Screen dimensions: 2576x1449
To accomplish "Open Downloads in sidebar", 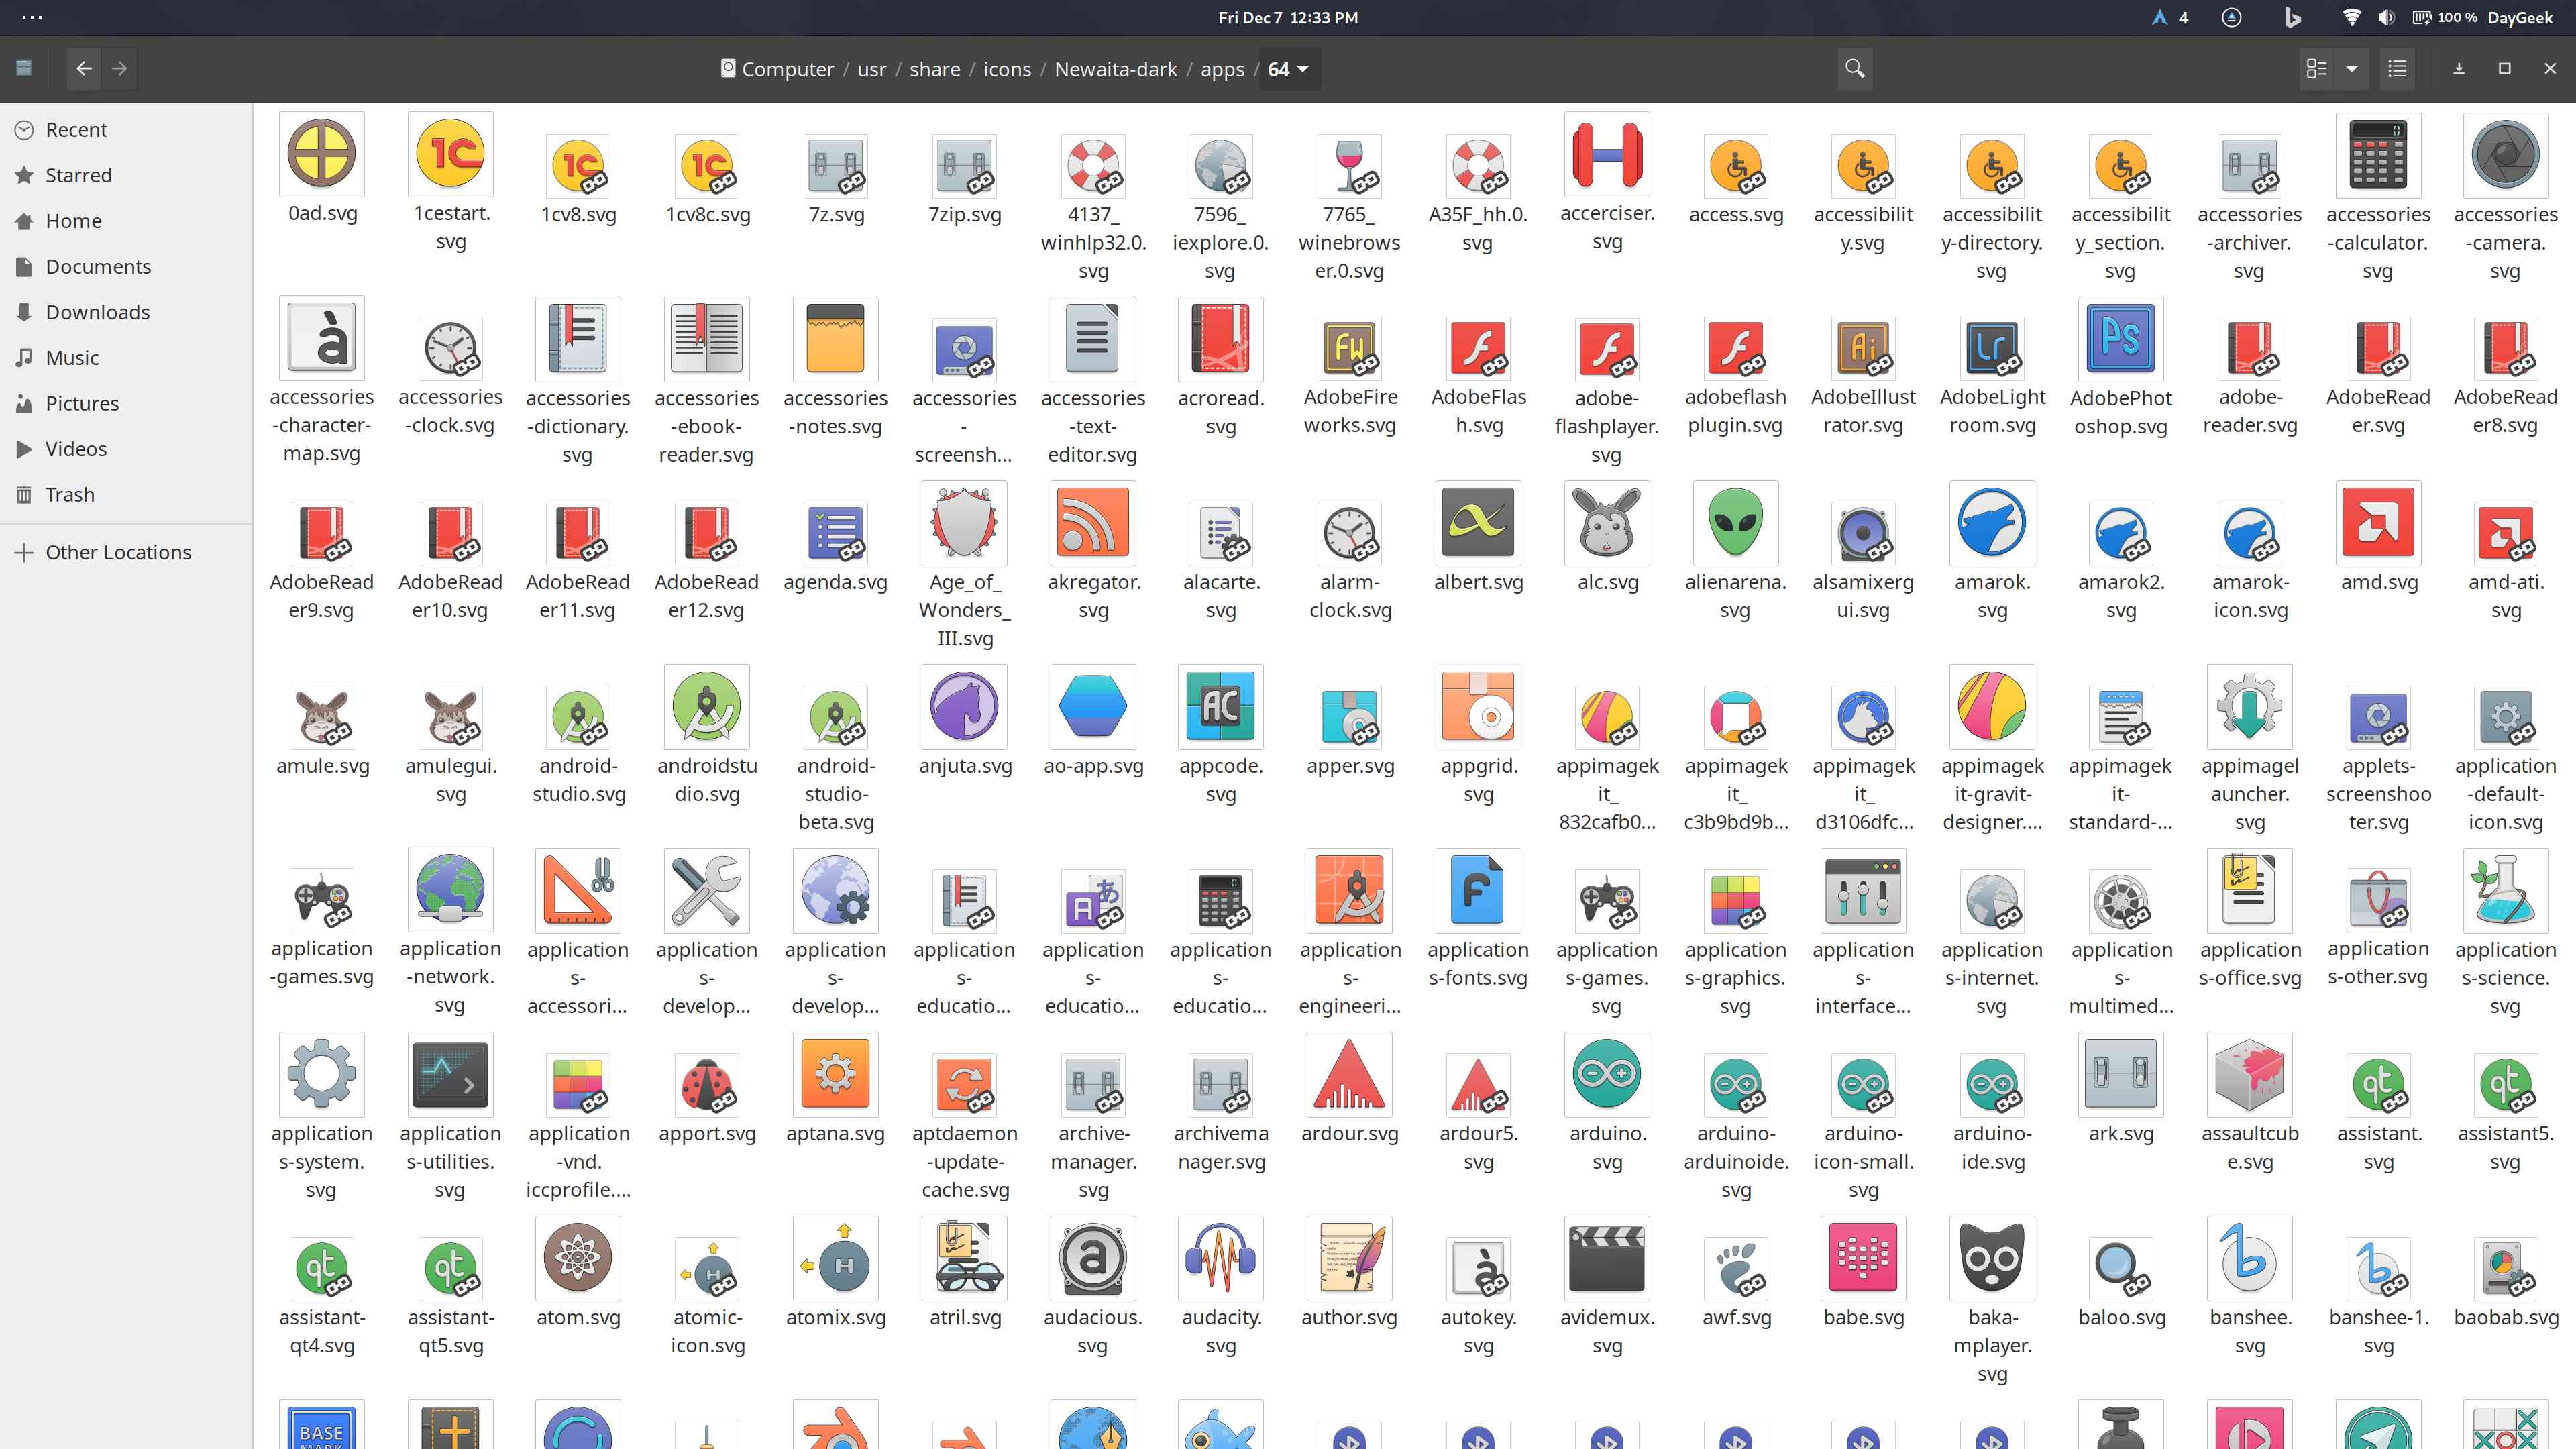I will 126,312.
